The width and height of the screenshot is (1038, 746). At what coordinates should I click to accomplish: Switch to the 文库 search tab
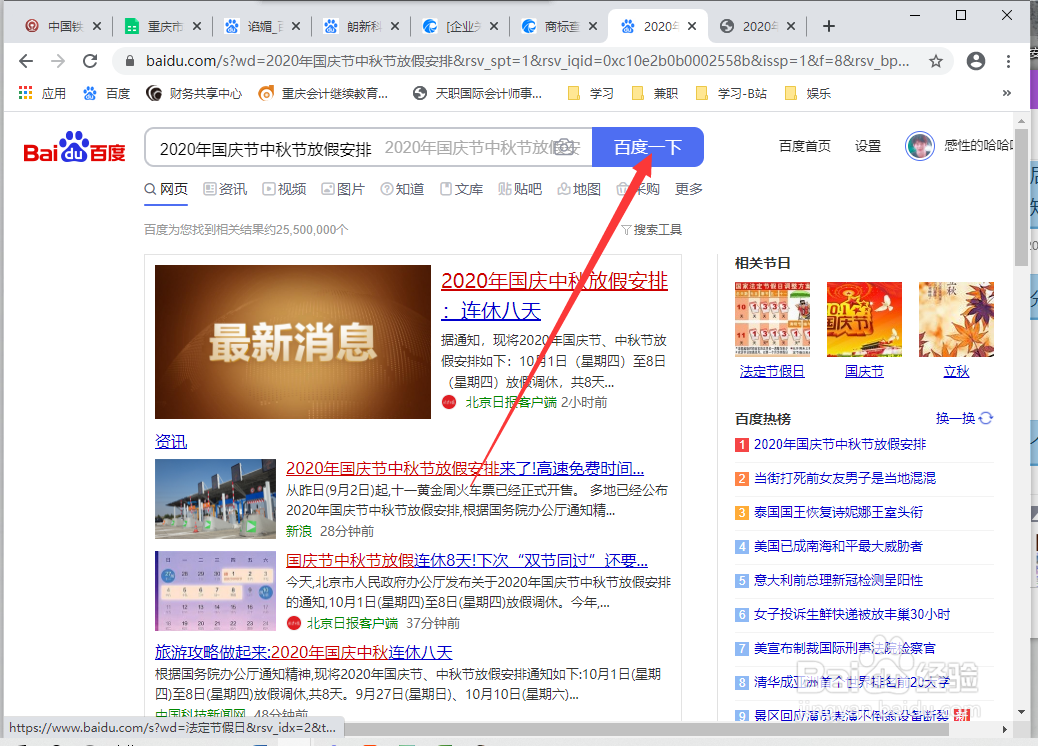click(461, 189)
